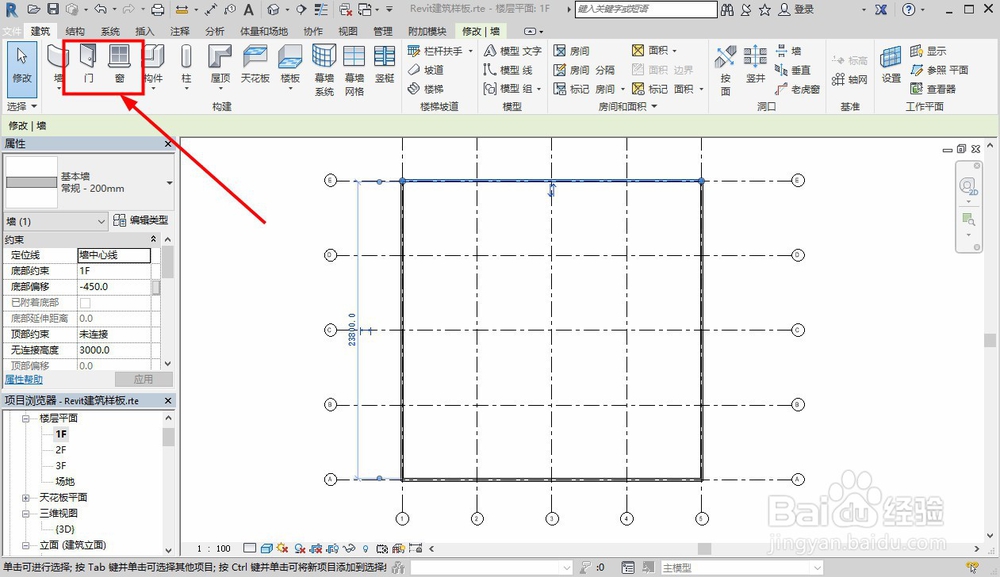
Task: Switch to the 结构 ribbon tab
Action: tap(75, 31)
